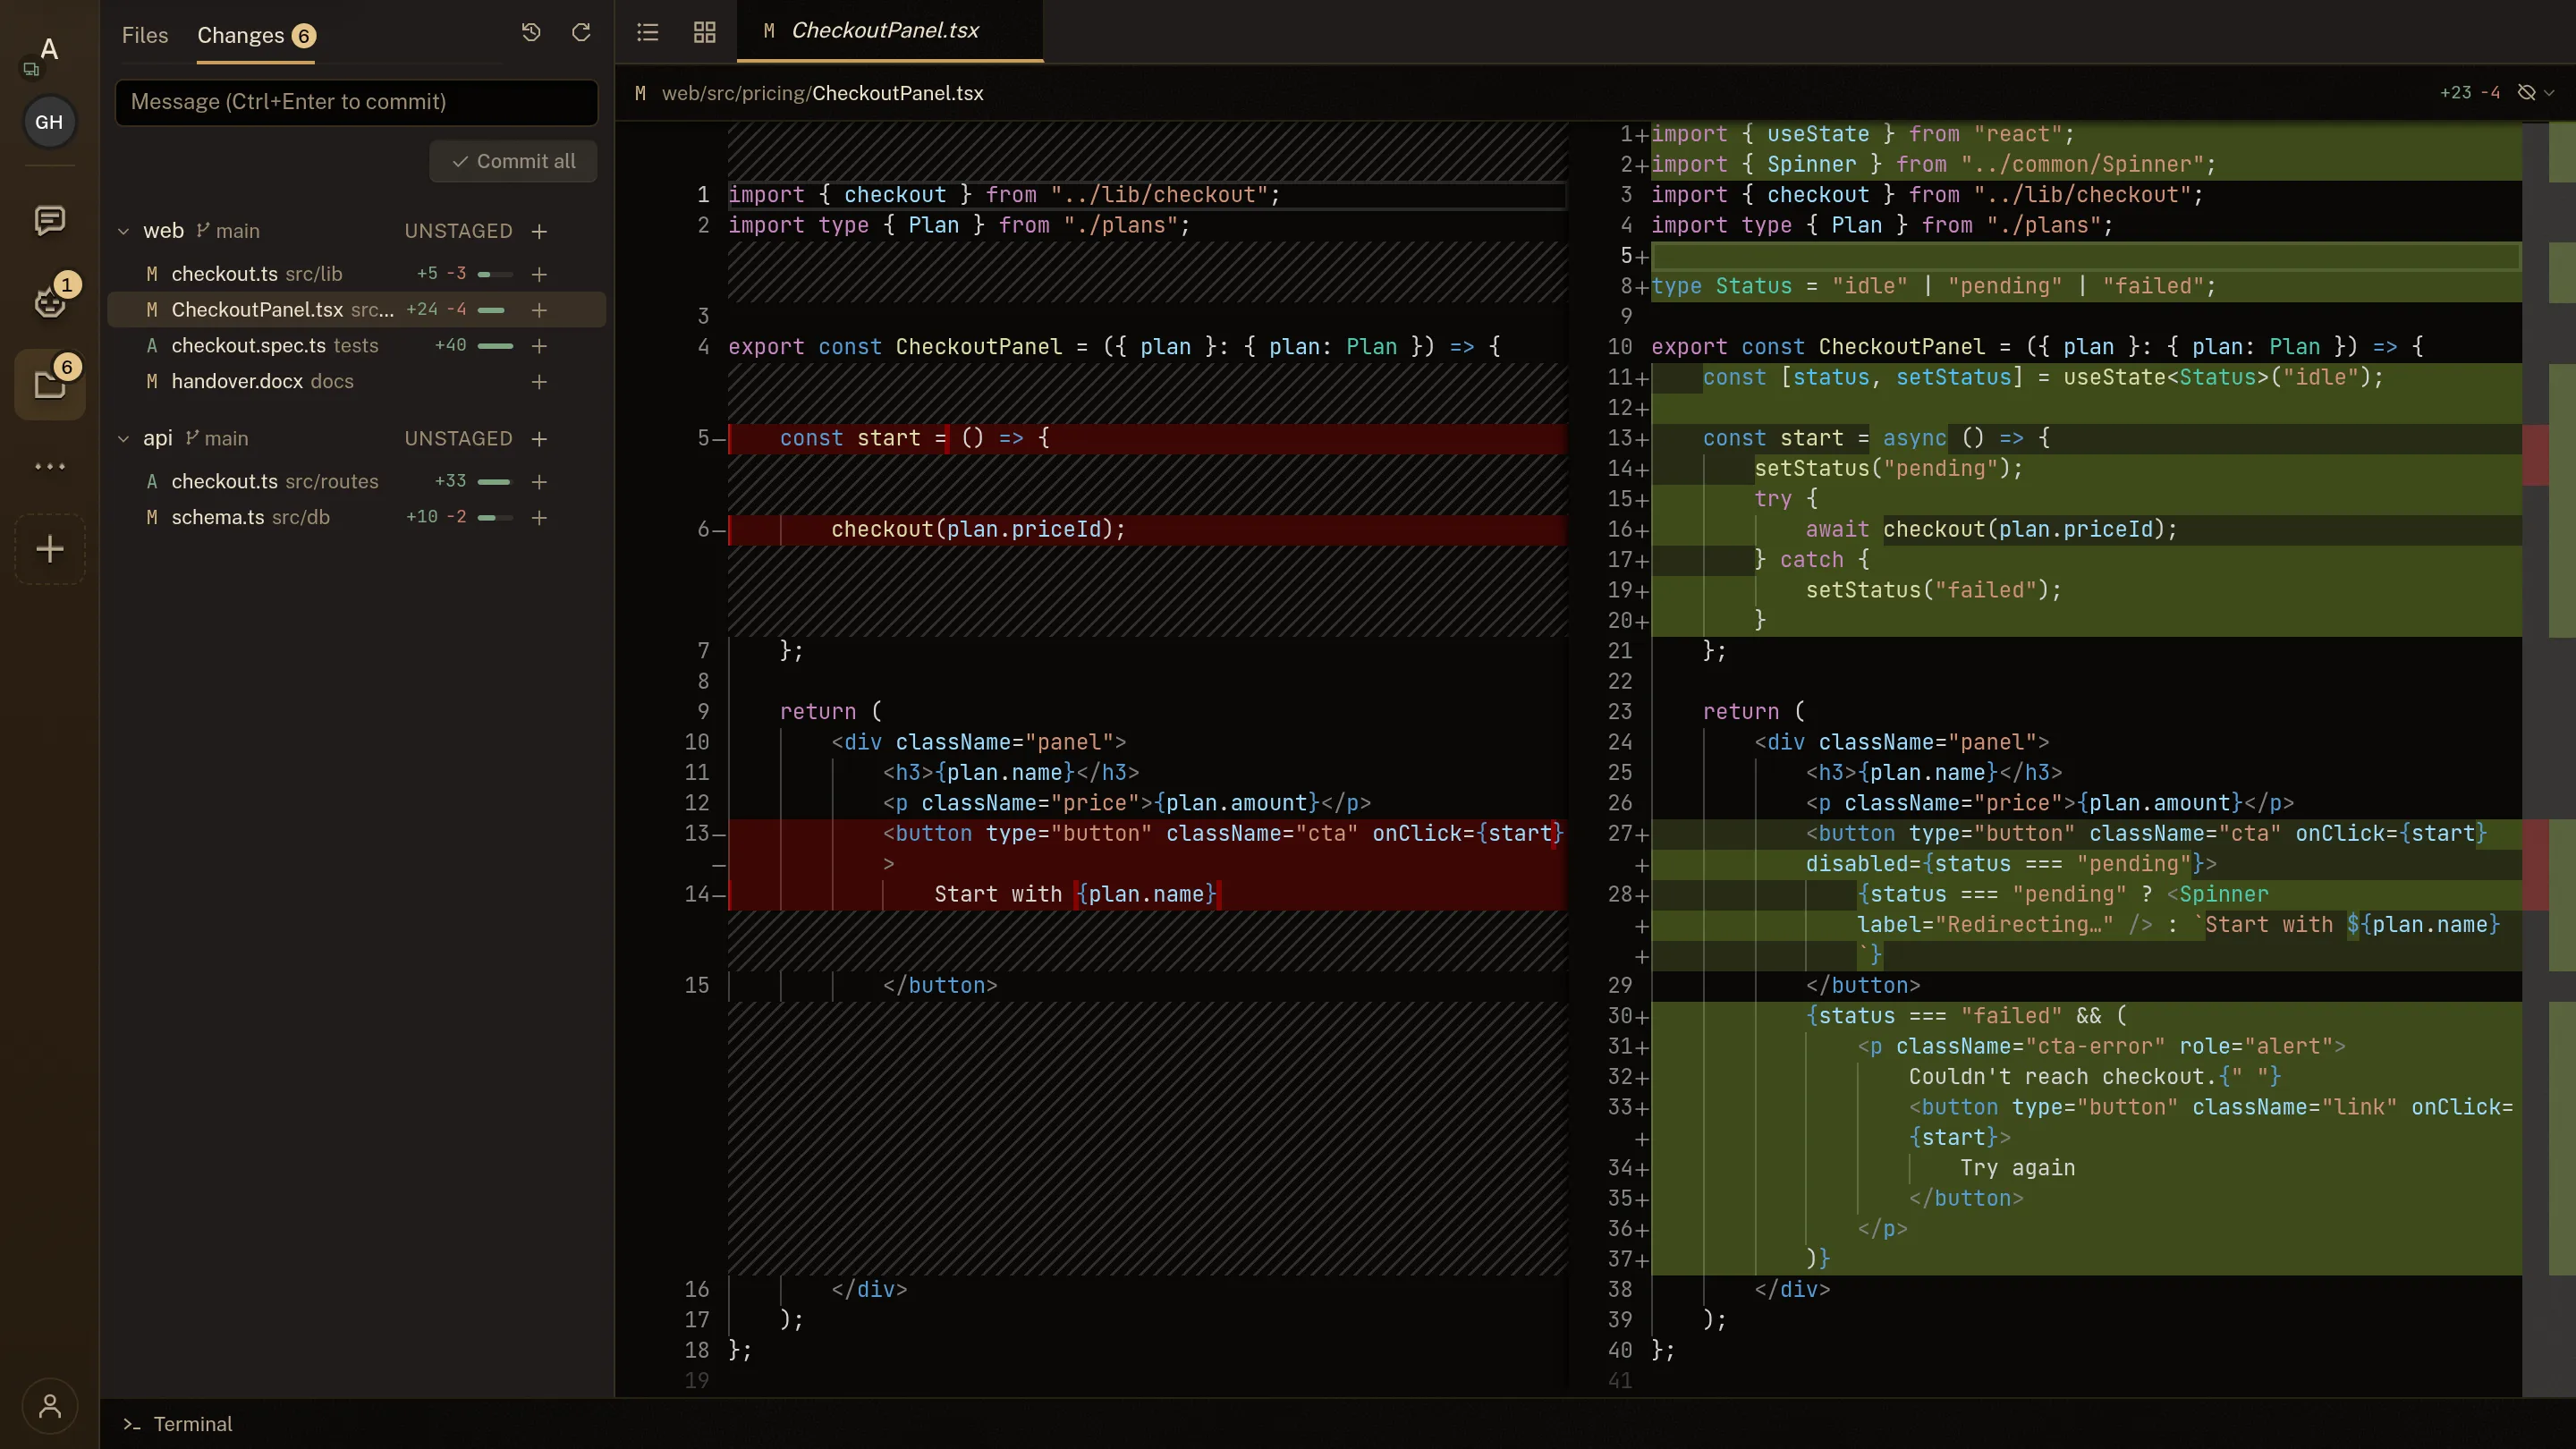Stage CheckoutPanel.tsx with plus icon
The width and height of the screenshot is (2576, 1449).
point(539,310)
